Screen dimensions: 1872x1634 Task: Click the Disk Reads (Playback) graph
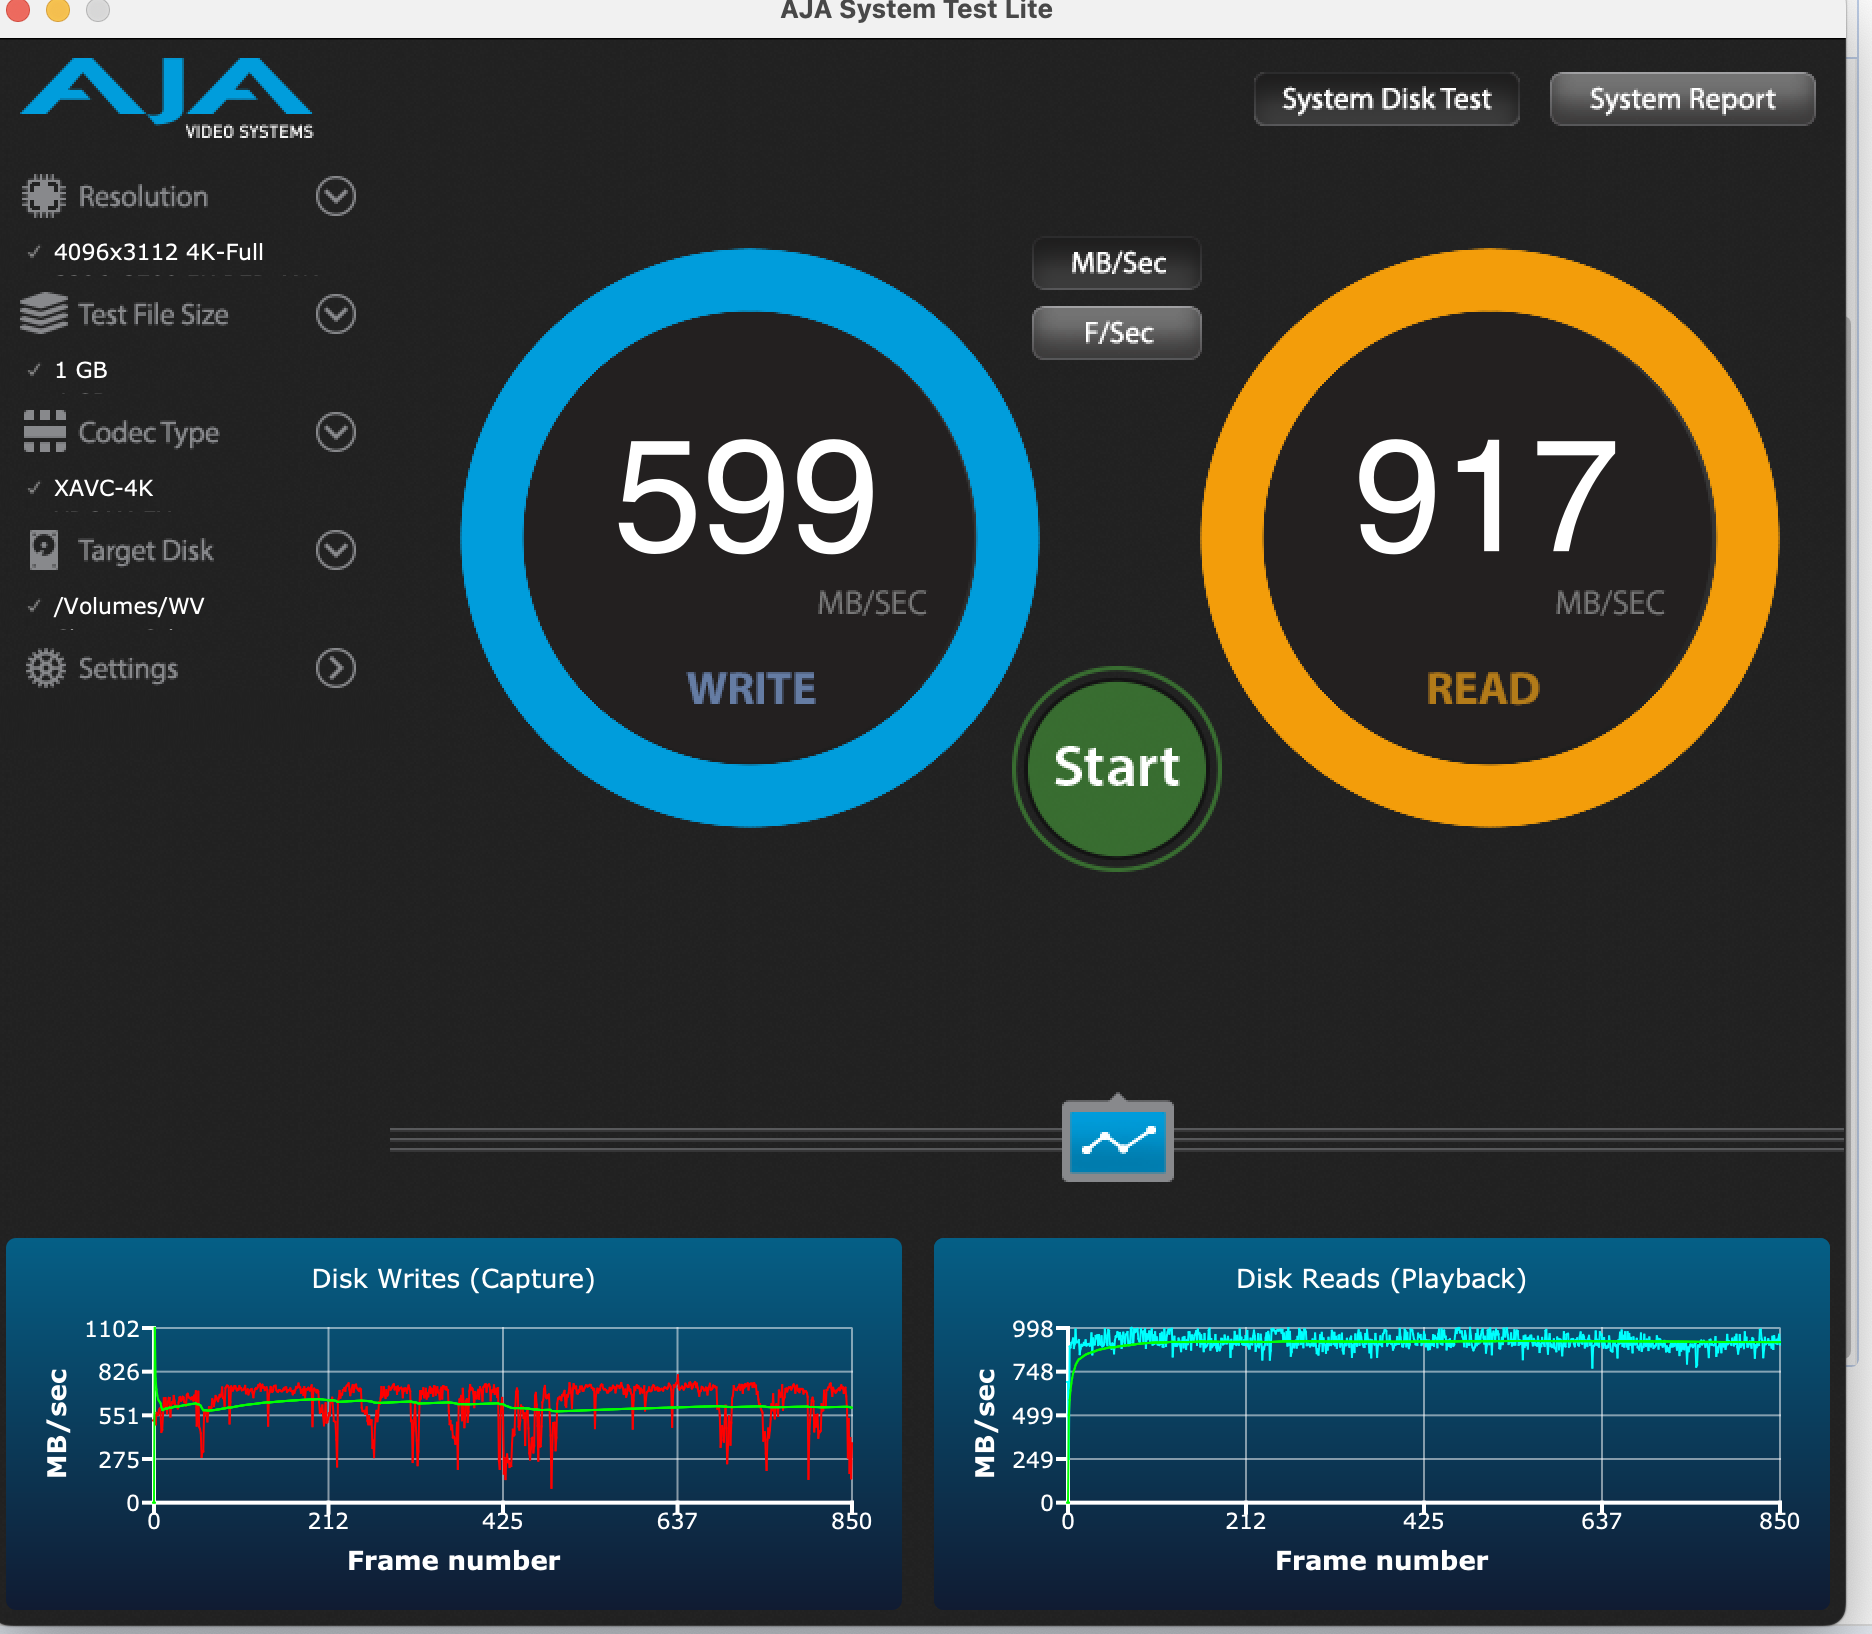point(1382,1422)
